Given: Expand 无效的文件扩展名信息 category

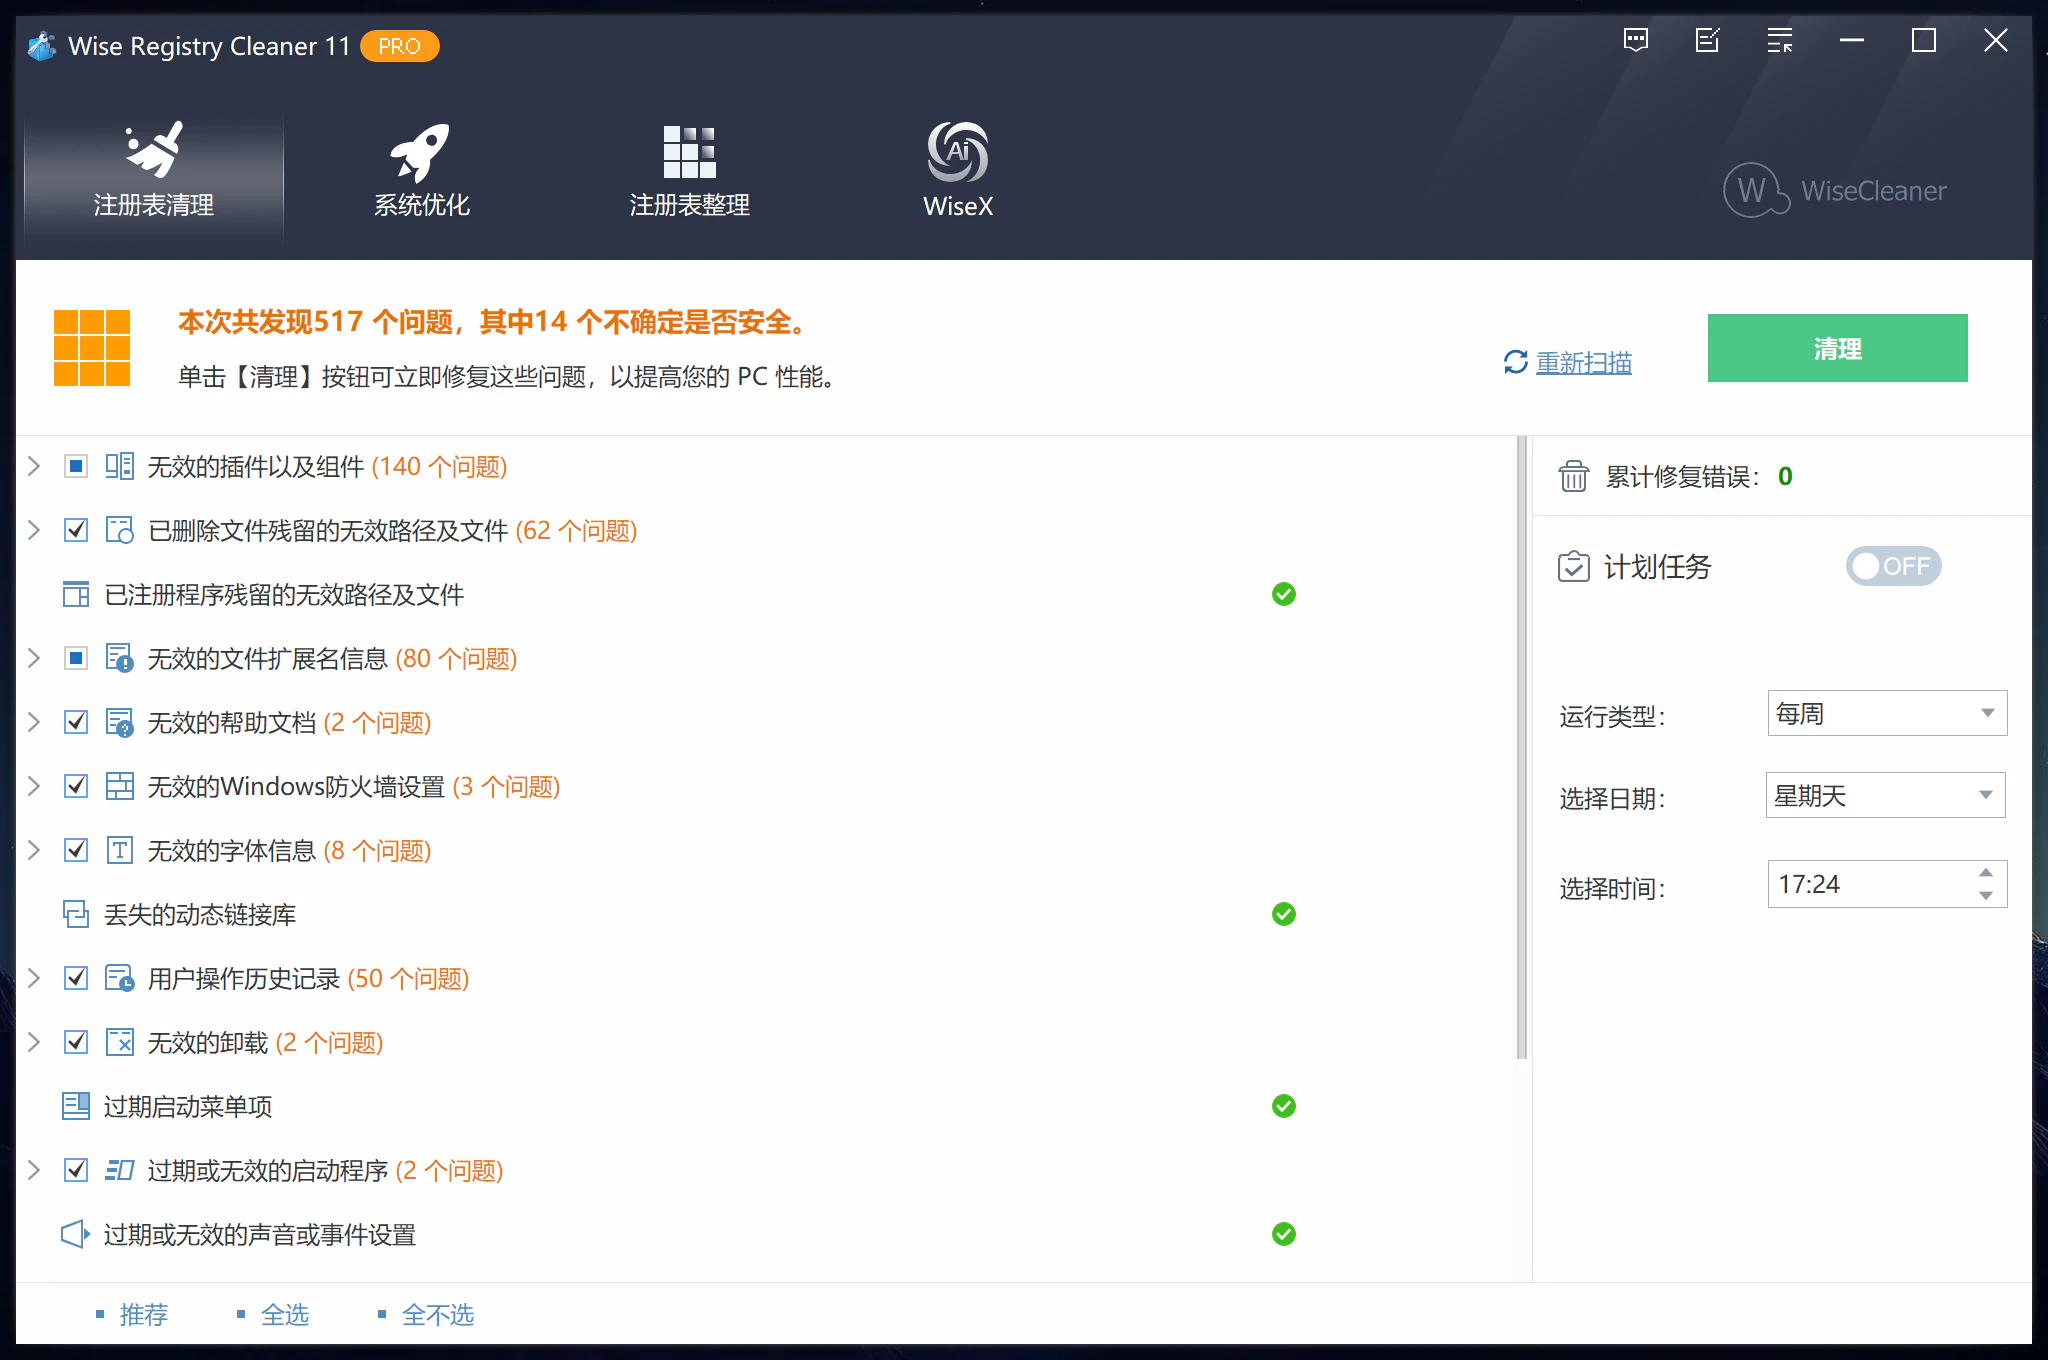Looking at the screenshot, I should [x=34, y=658].
